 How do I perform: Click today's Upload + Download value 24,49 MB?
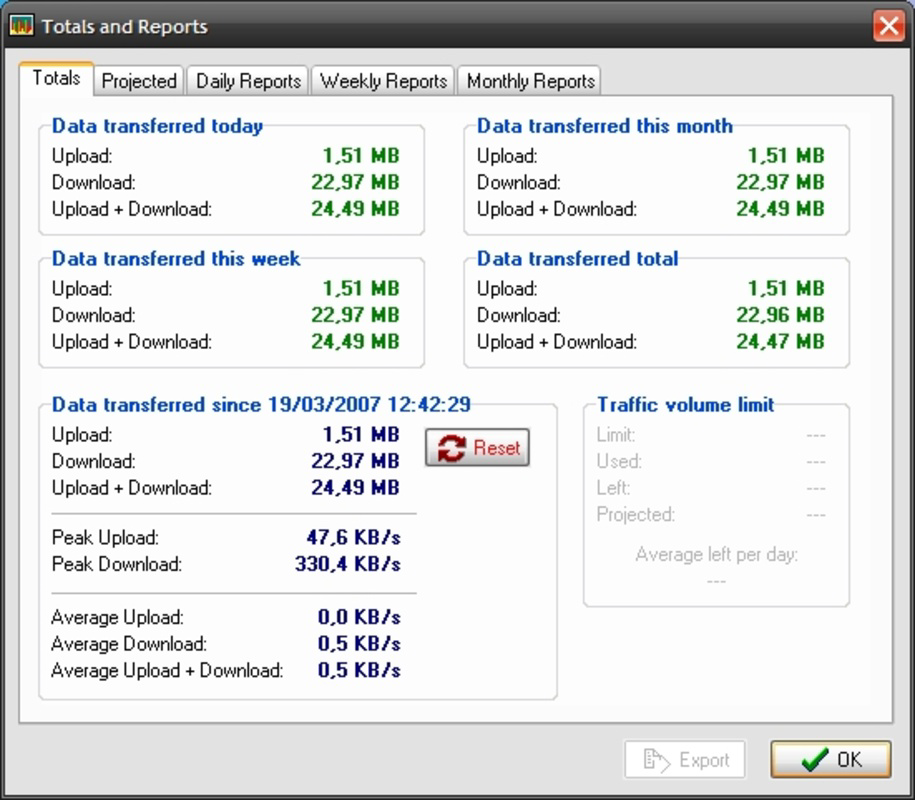(x=355, y=208)
